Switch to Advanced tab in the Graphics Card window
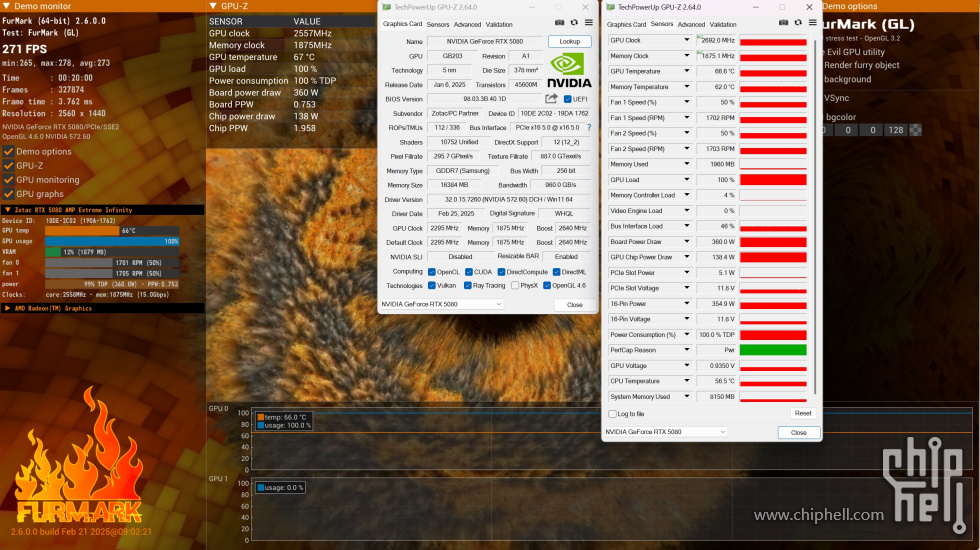 pos(468,24)
